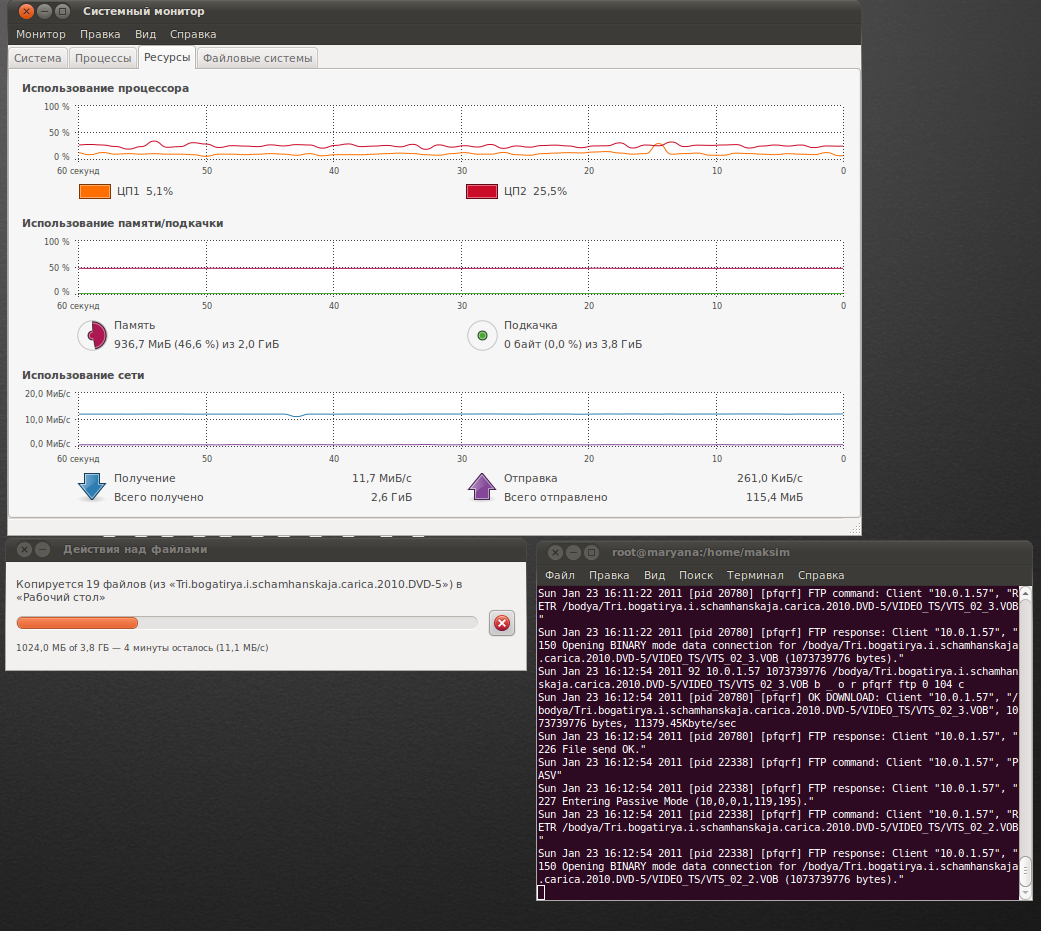
Task: Open the Справка menu in System Monitor
Action: (x=193, y=35)
